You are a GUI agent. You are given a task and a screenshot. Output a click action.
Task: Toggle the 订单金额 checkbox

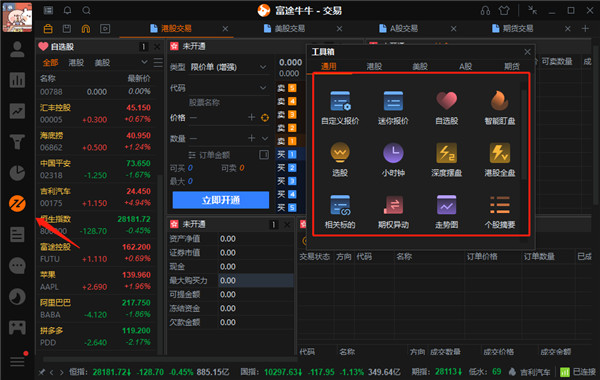pyautogui.click(x=264, y=155)
